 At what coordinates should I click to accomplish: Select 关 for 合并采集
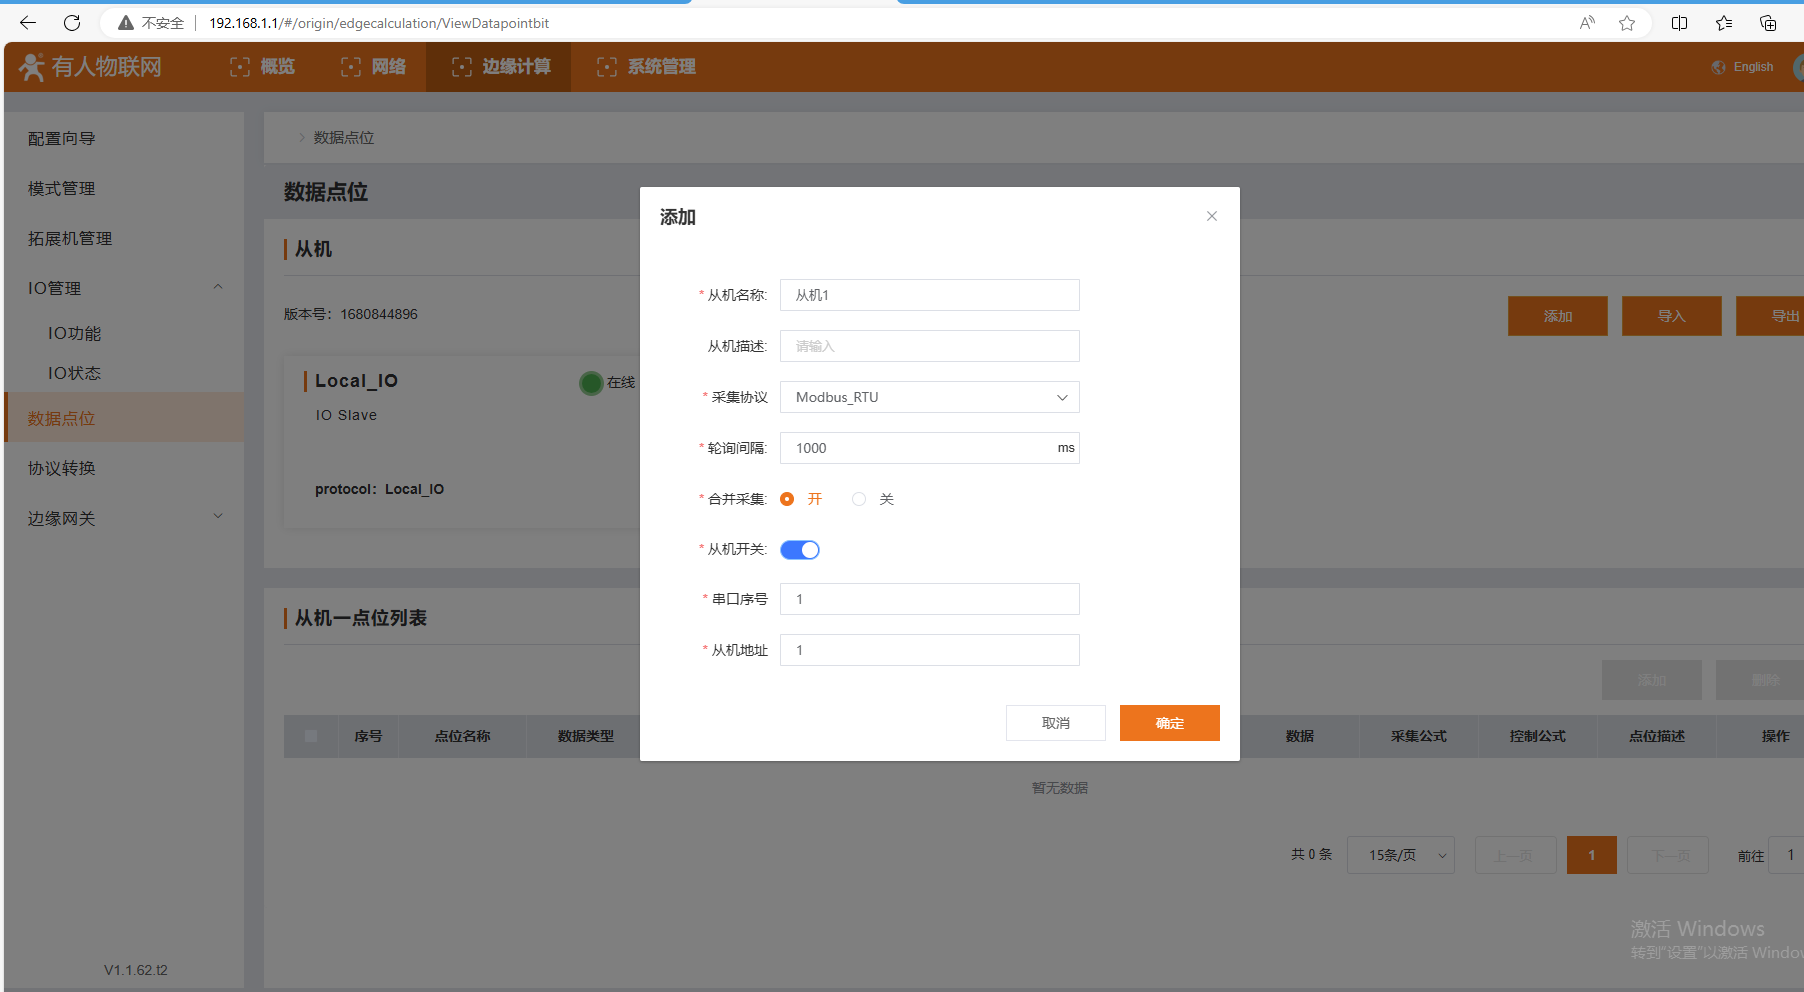click(x=859, y=499)
